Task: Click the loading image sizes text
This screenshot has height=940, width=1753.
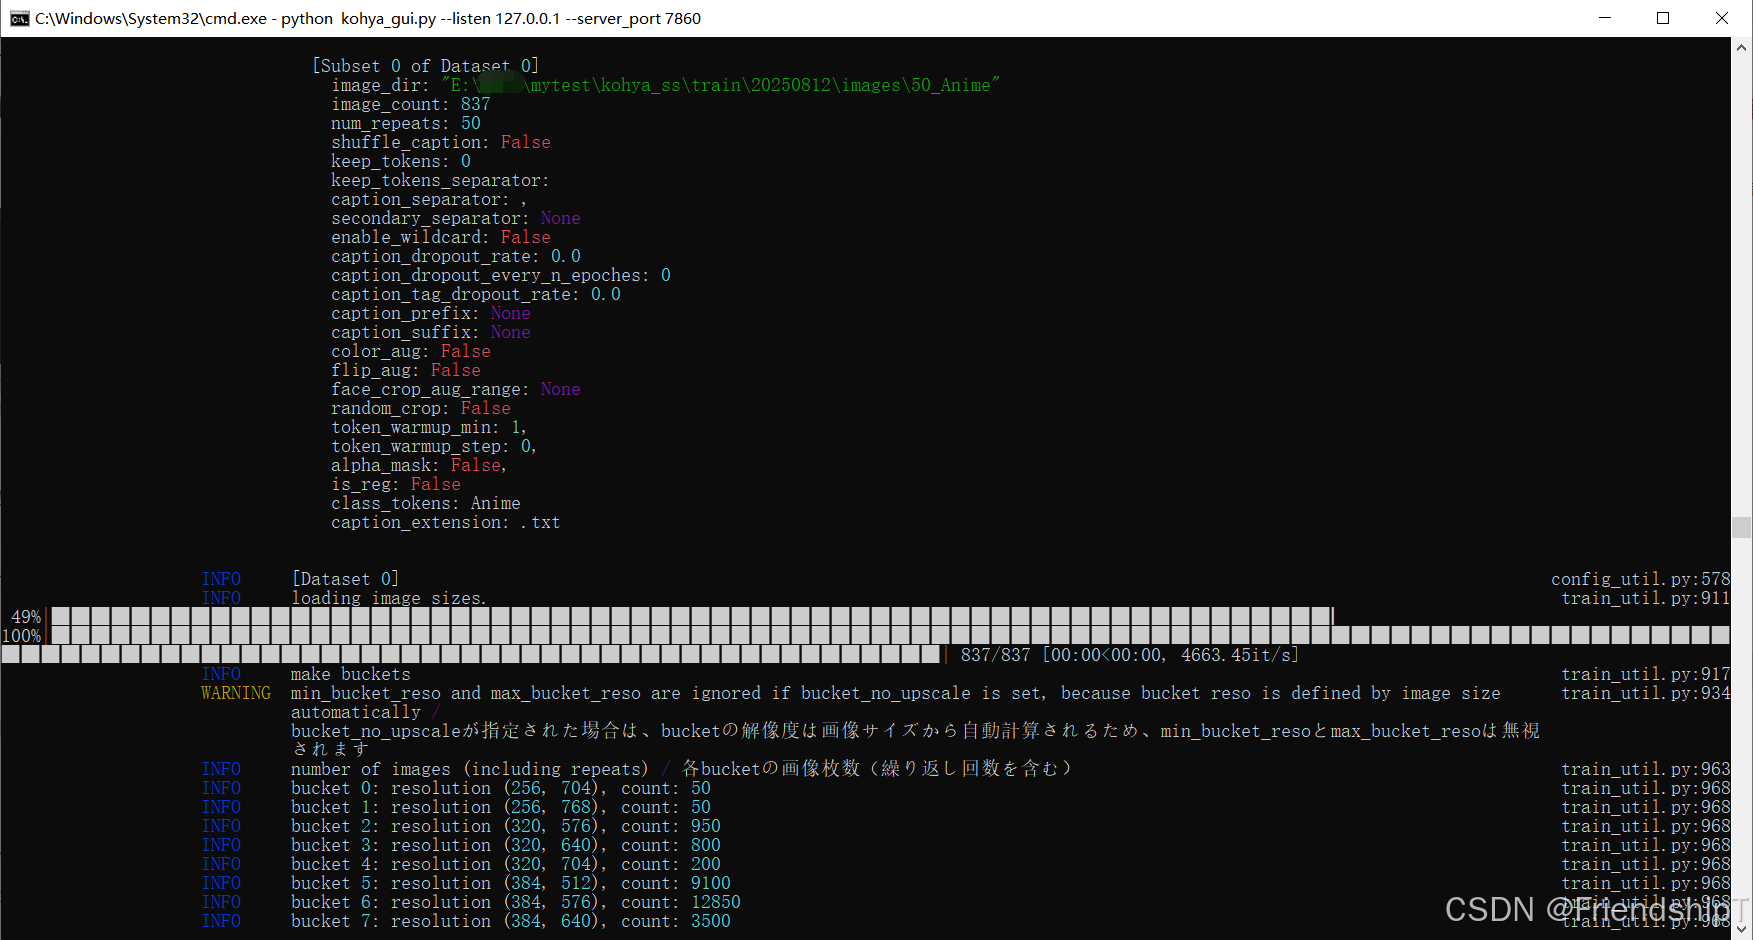Action: pyautogui.click(x=388, y=598)
